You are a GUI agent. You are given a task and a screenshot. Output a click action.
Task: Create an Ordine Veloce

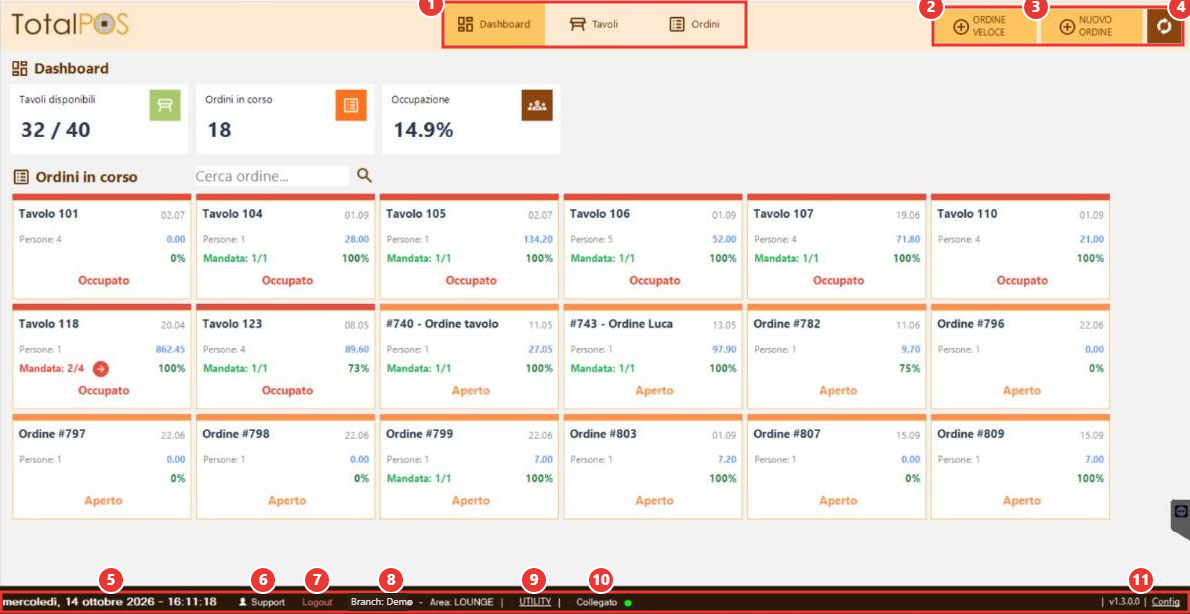coord(985,27)
